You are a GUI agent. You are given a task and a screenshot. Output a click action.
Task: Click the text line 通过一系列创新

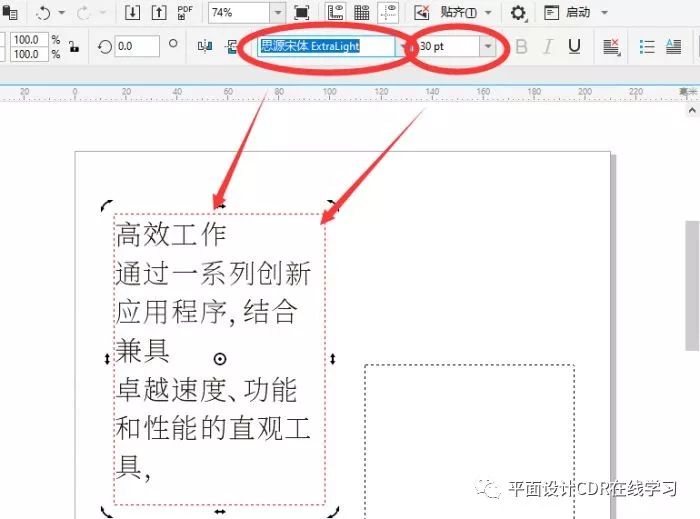[213, 273]
